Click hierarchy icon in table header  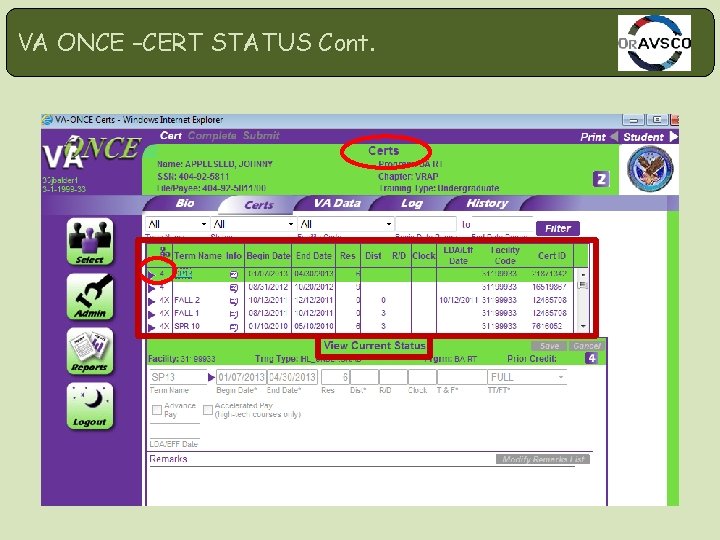(x=164, y=252)
